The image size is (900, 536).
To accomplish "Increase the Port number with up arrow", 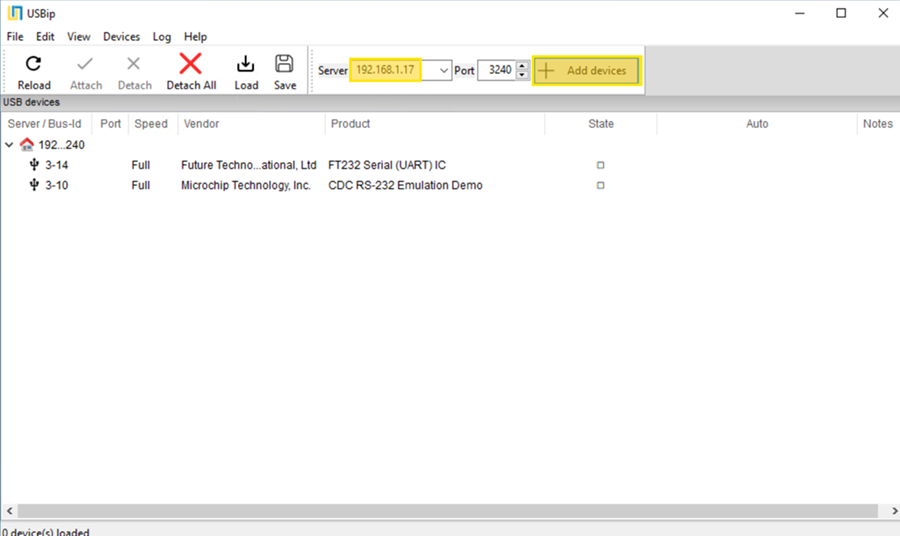I will (x=522, y=66).
